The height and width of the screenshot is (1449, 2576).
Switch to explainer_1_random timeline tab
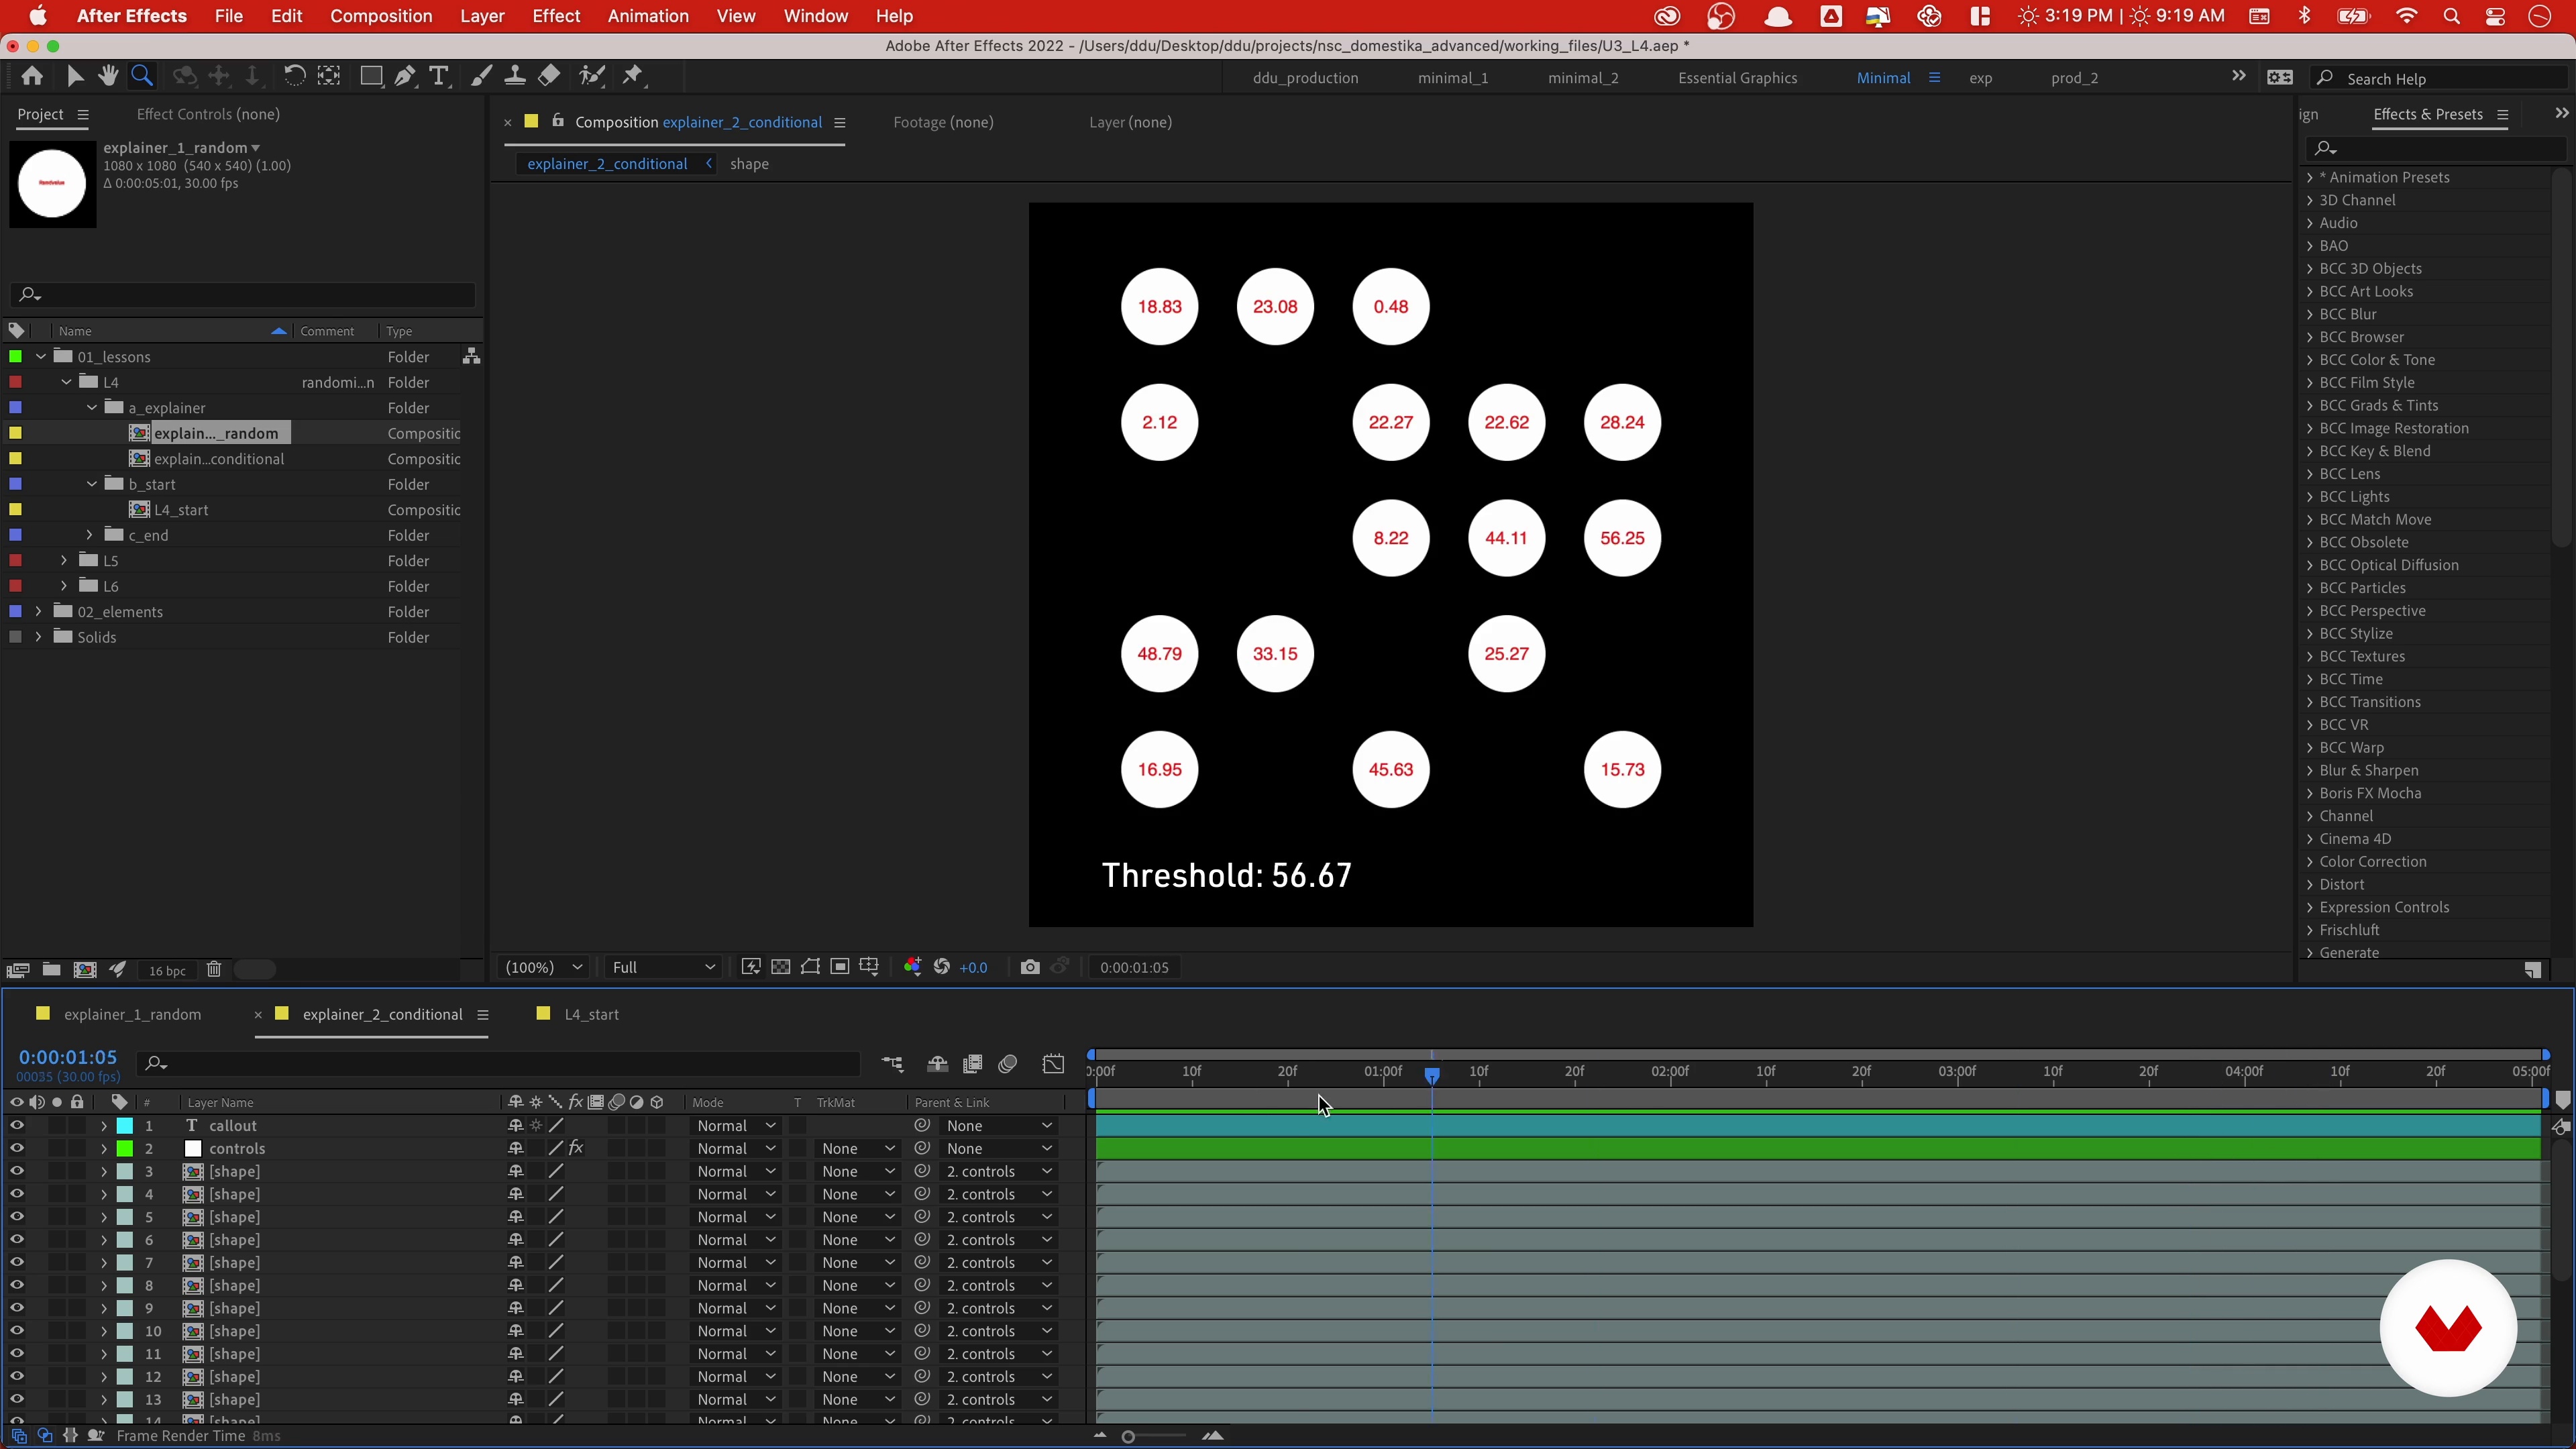(x=132, y=1014)
